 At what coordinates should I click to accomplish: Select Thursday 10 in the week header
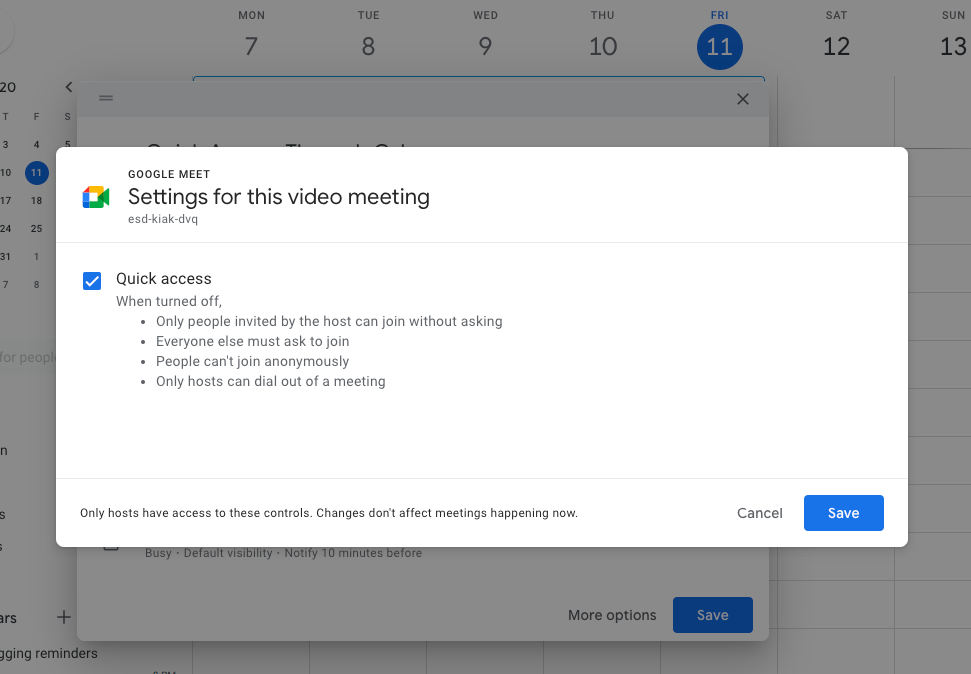602,47
